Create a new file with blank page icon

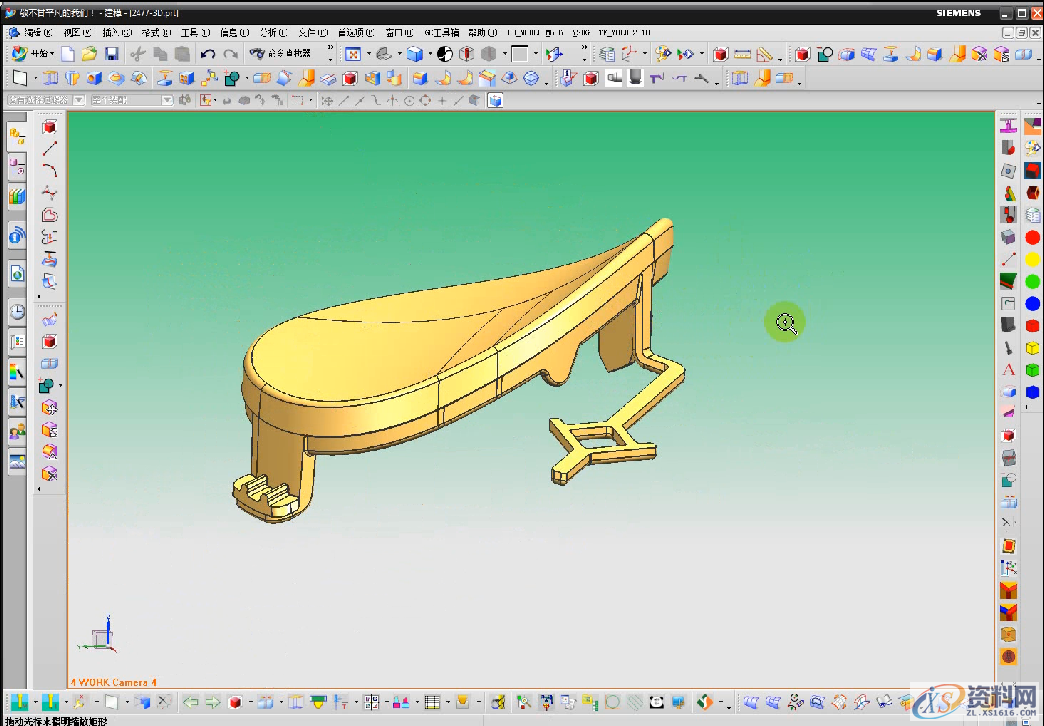(x=68, y=54)
